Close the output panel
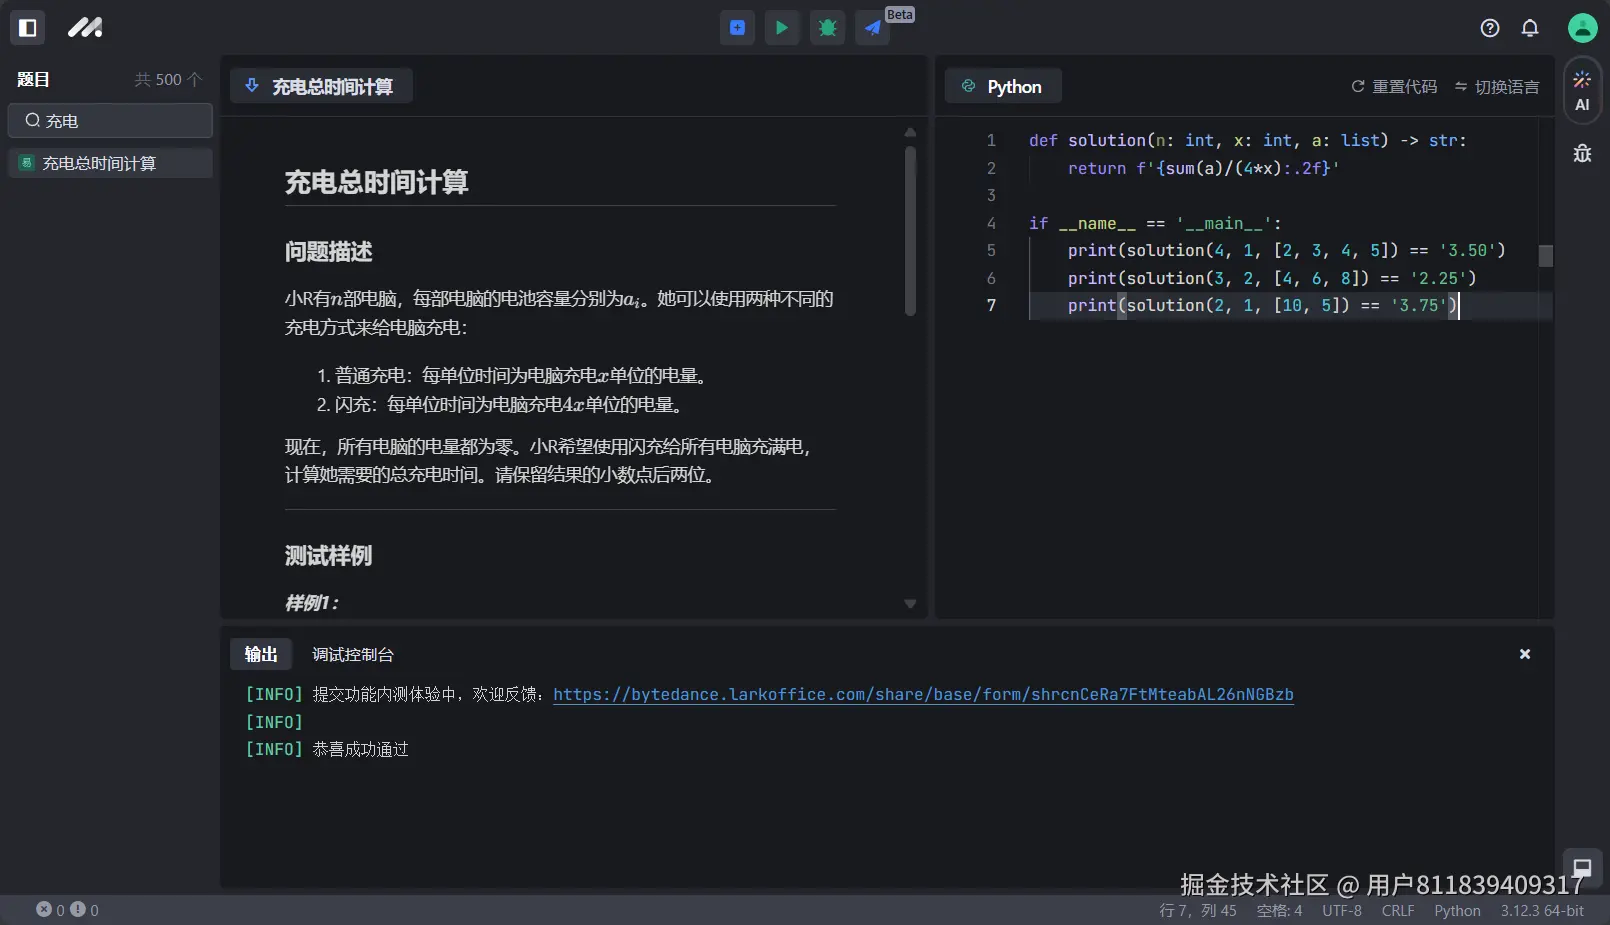The width and height of the screenshot is (1610, 925). [1525, 654]
